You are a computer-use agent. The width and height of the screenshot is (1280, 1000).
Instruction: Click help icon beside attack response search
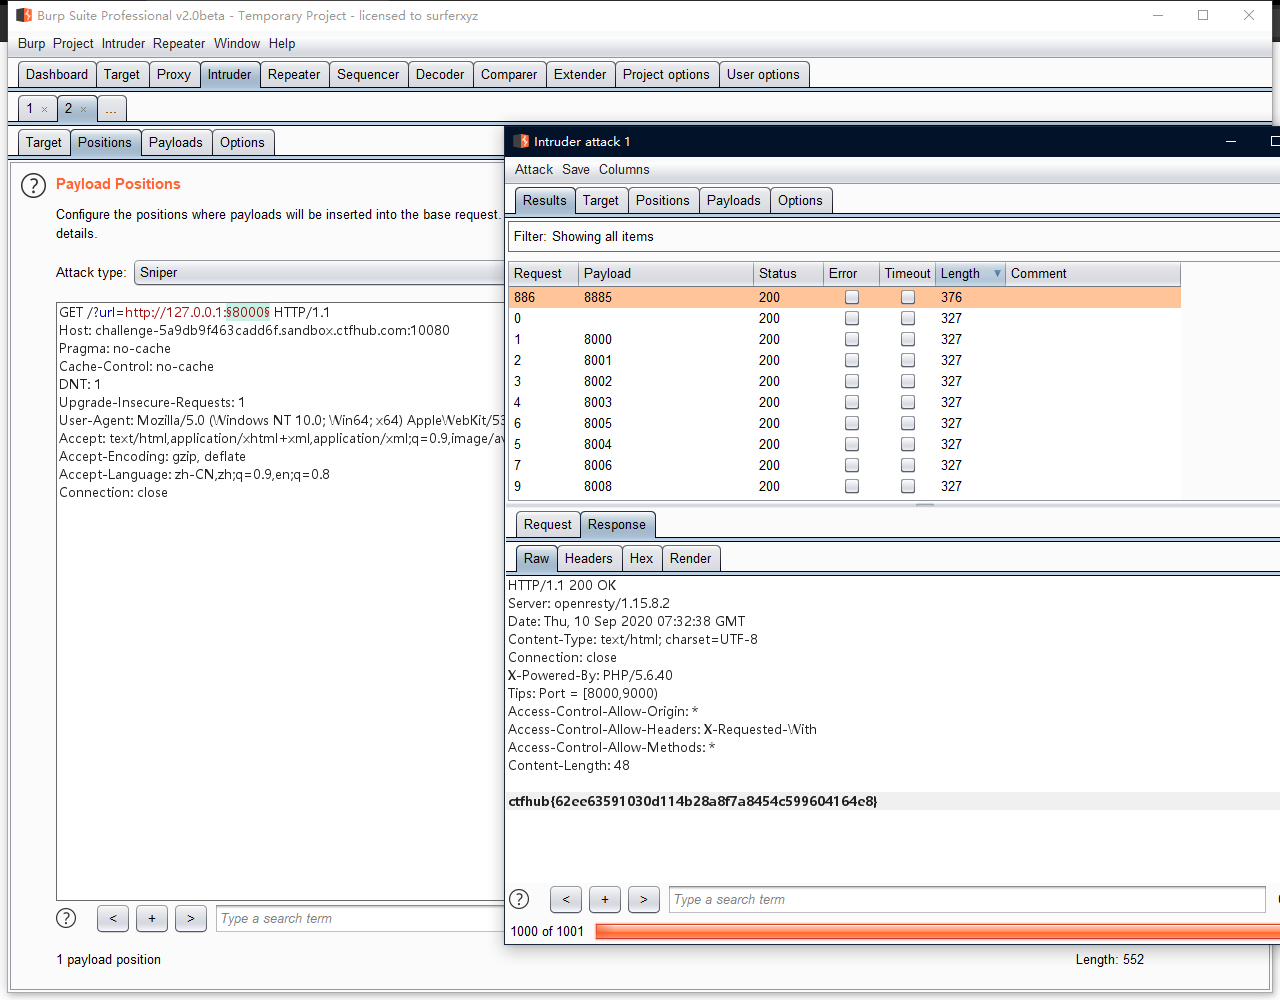[519, 899]
